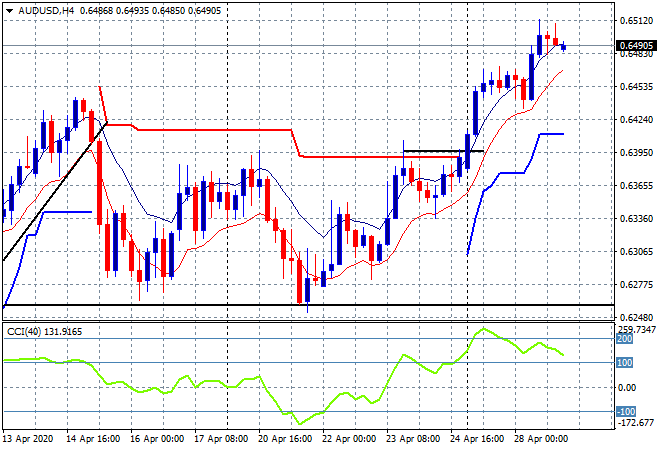Click the 0.62480 price scale label

(x=636, y=317)
